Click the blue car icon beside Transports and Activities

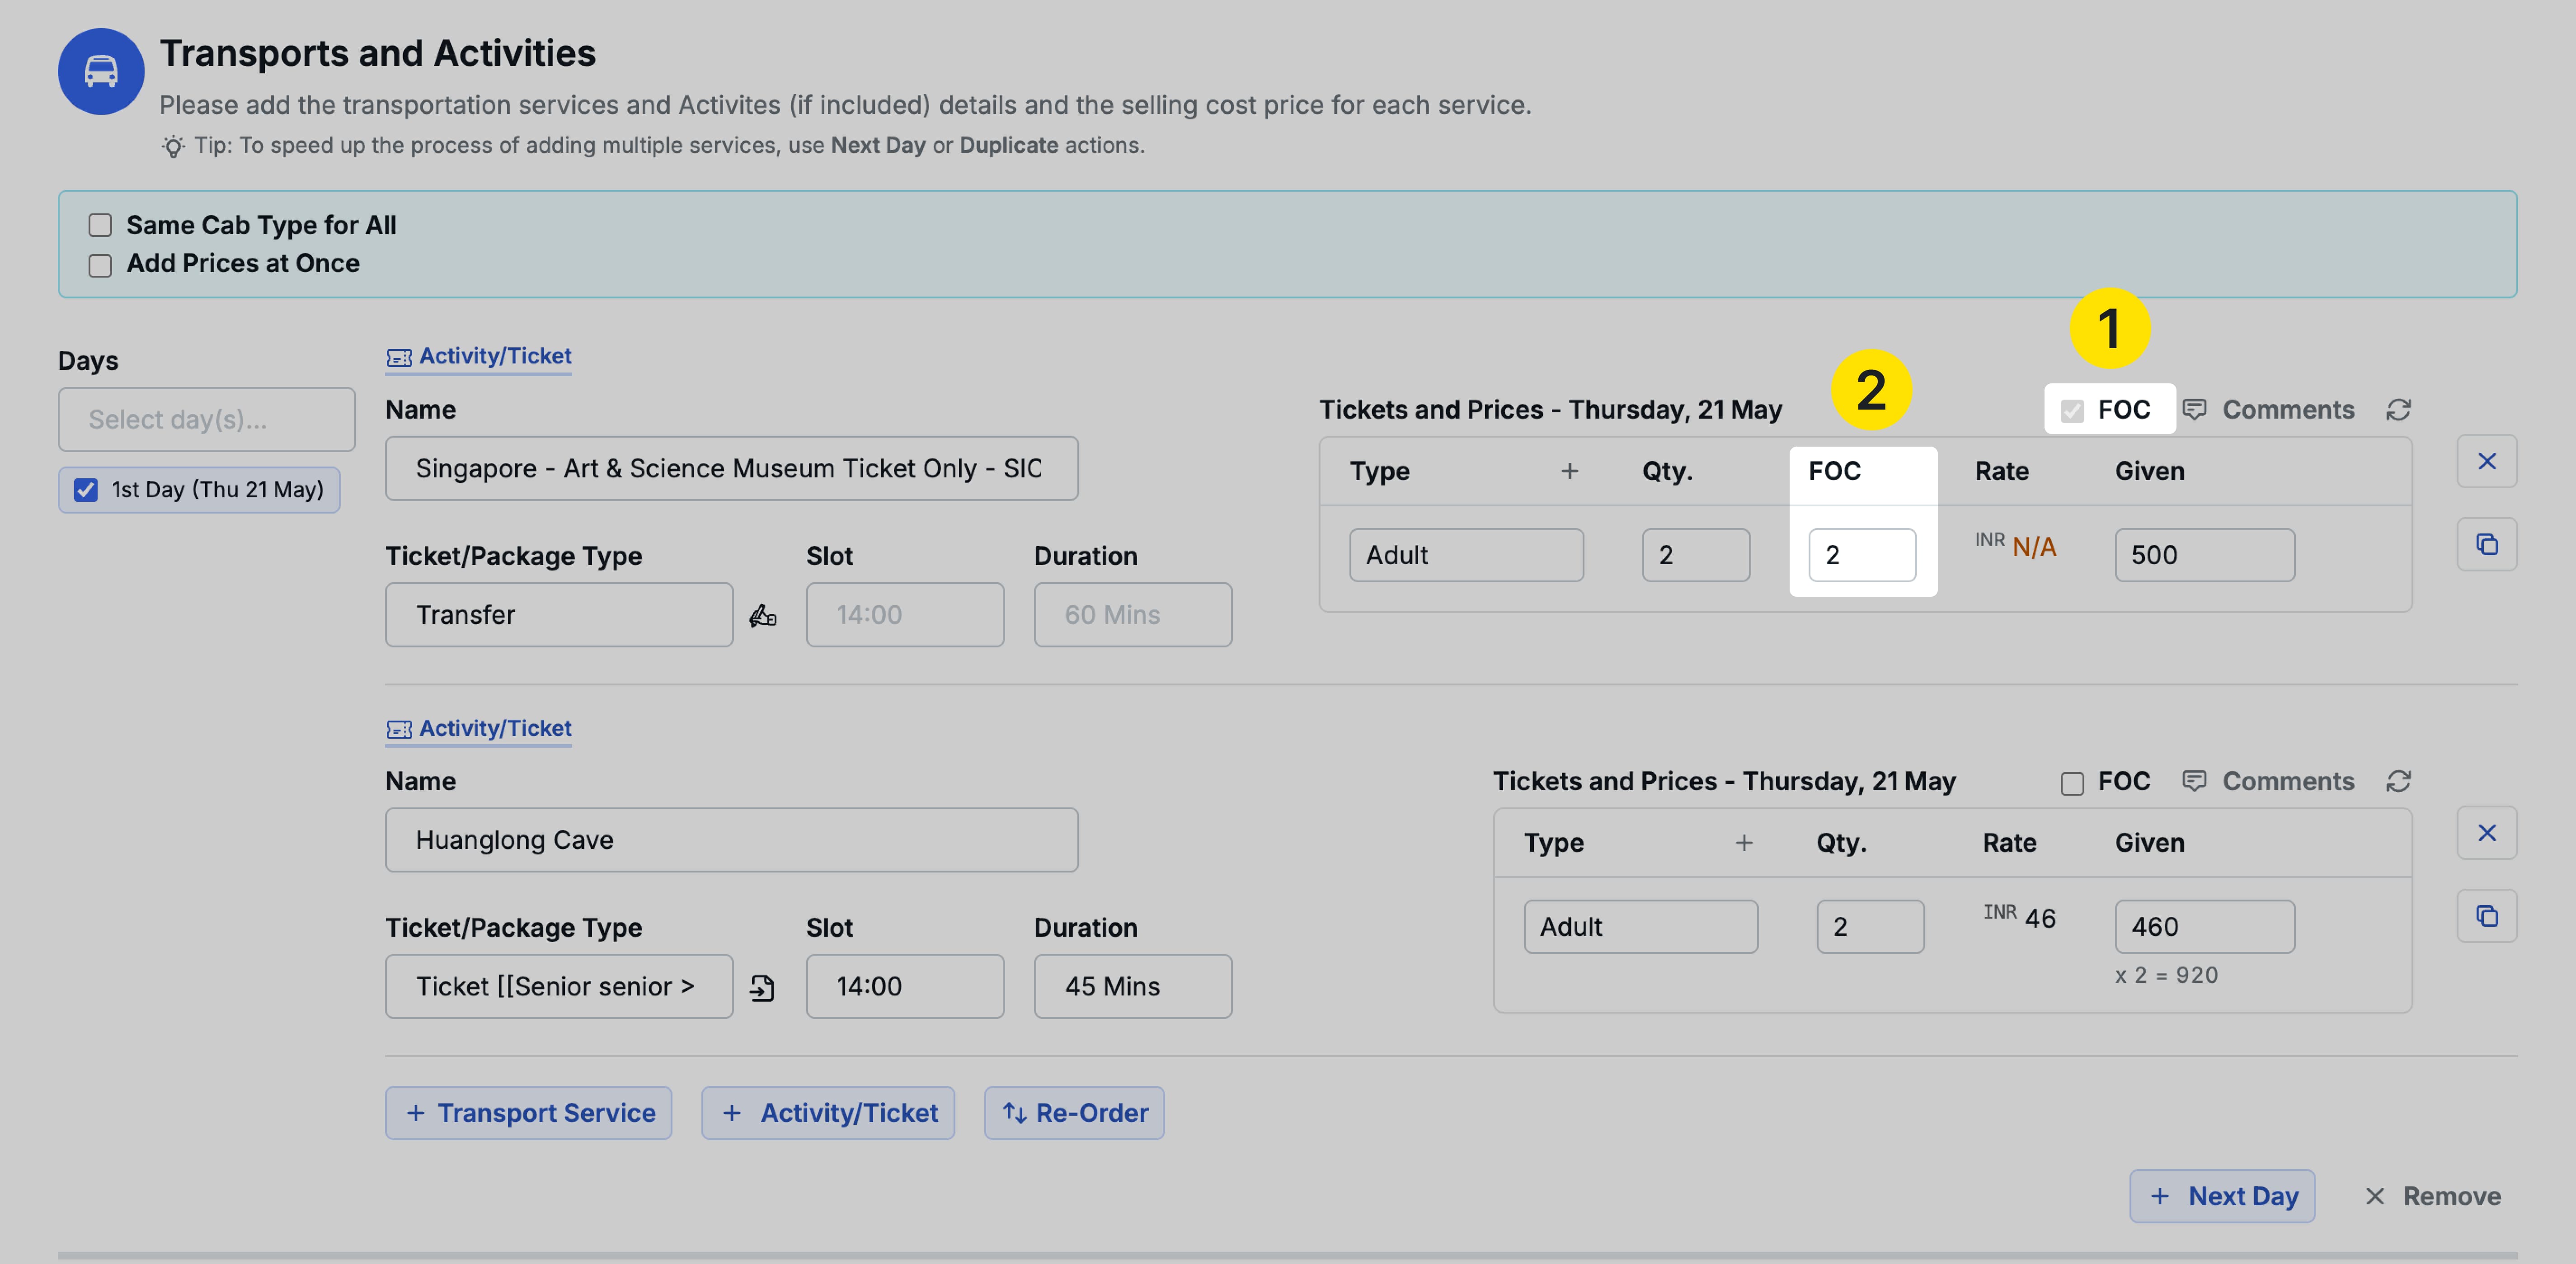101,71
